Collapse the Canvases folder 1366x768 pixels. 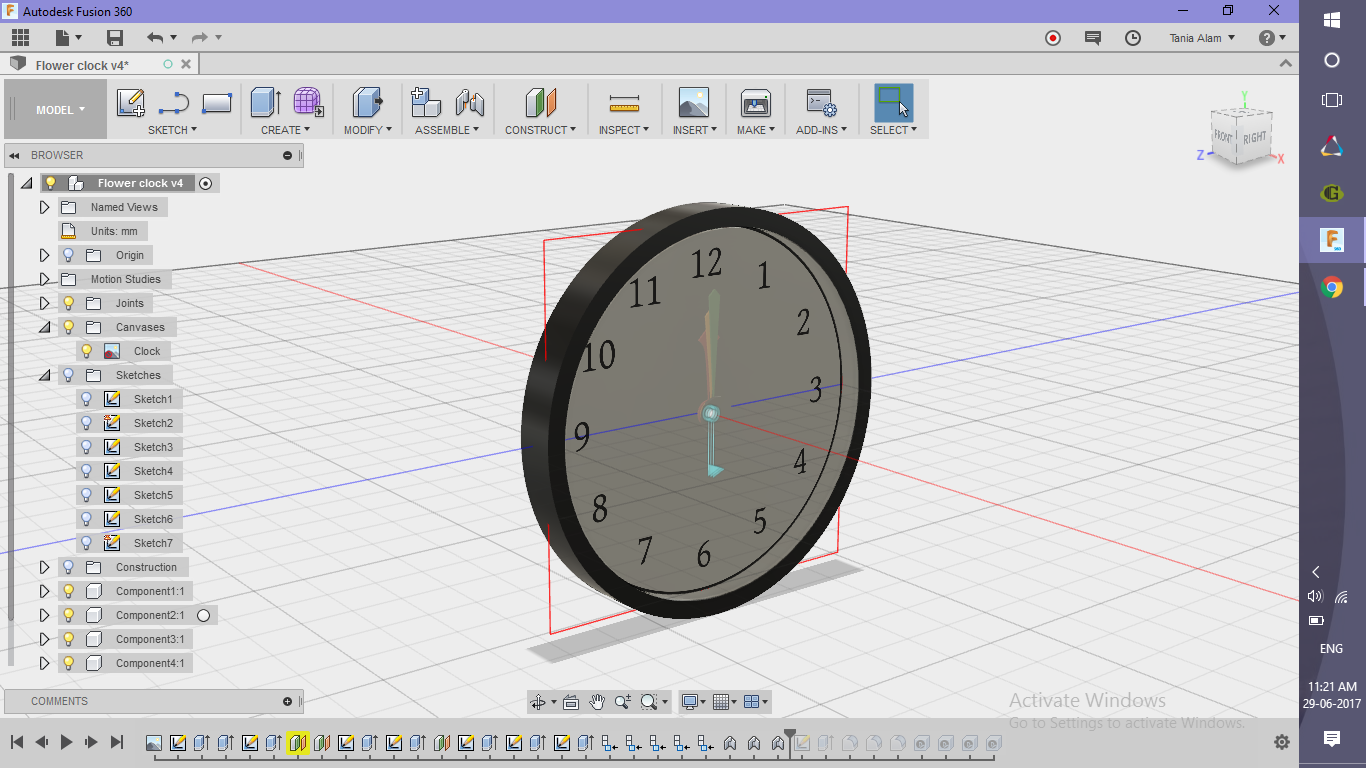[44, 327]
